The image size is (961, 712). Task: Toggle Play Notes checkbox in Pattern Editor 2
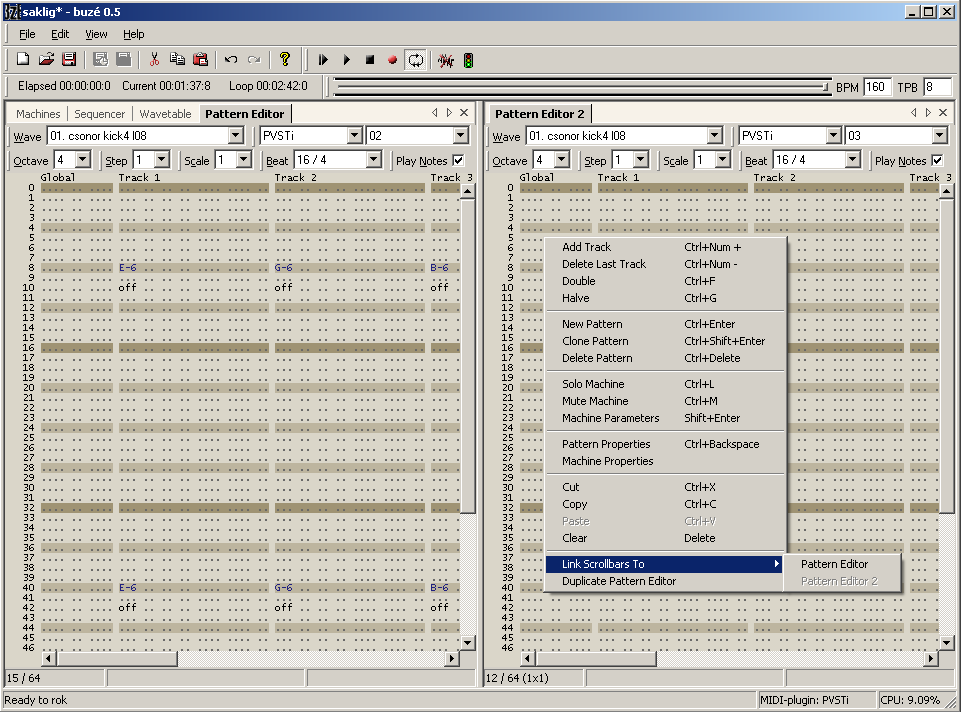(937, 161)
